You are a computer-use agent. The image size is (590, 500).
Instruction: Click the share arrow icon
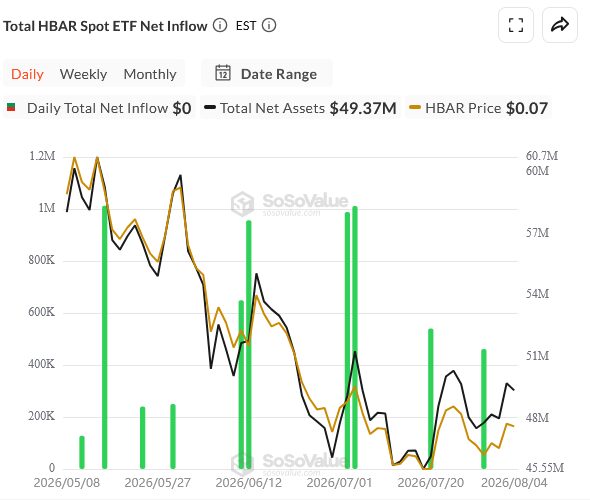pos(560,25)
